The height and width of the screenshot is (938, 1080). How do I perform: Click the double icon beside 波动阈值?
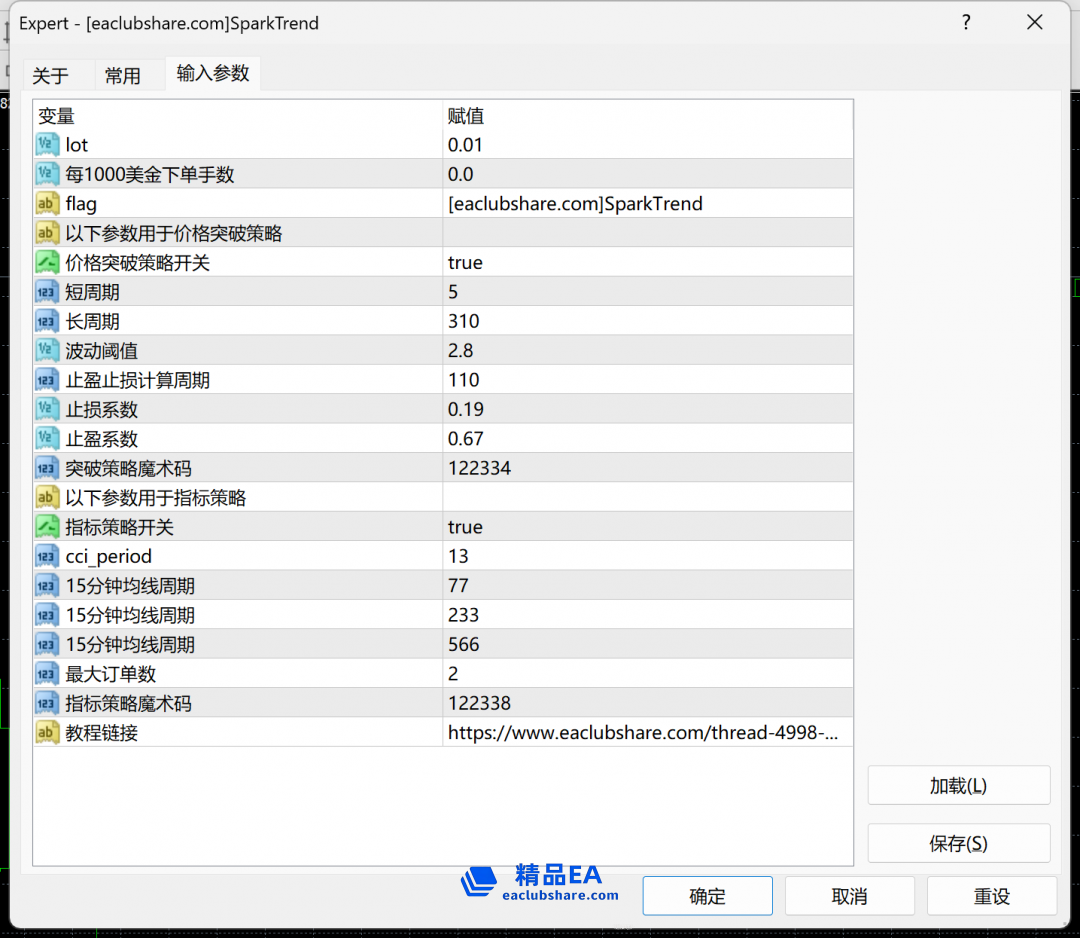click(x=47, y=351)
